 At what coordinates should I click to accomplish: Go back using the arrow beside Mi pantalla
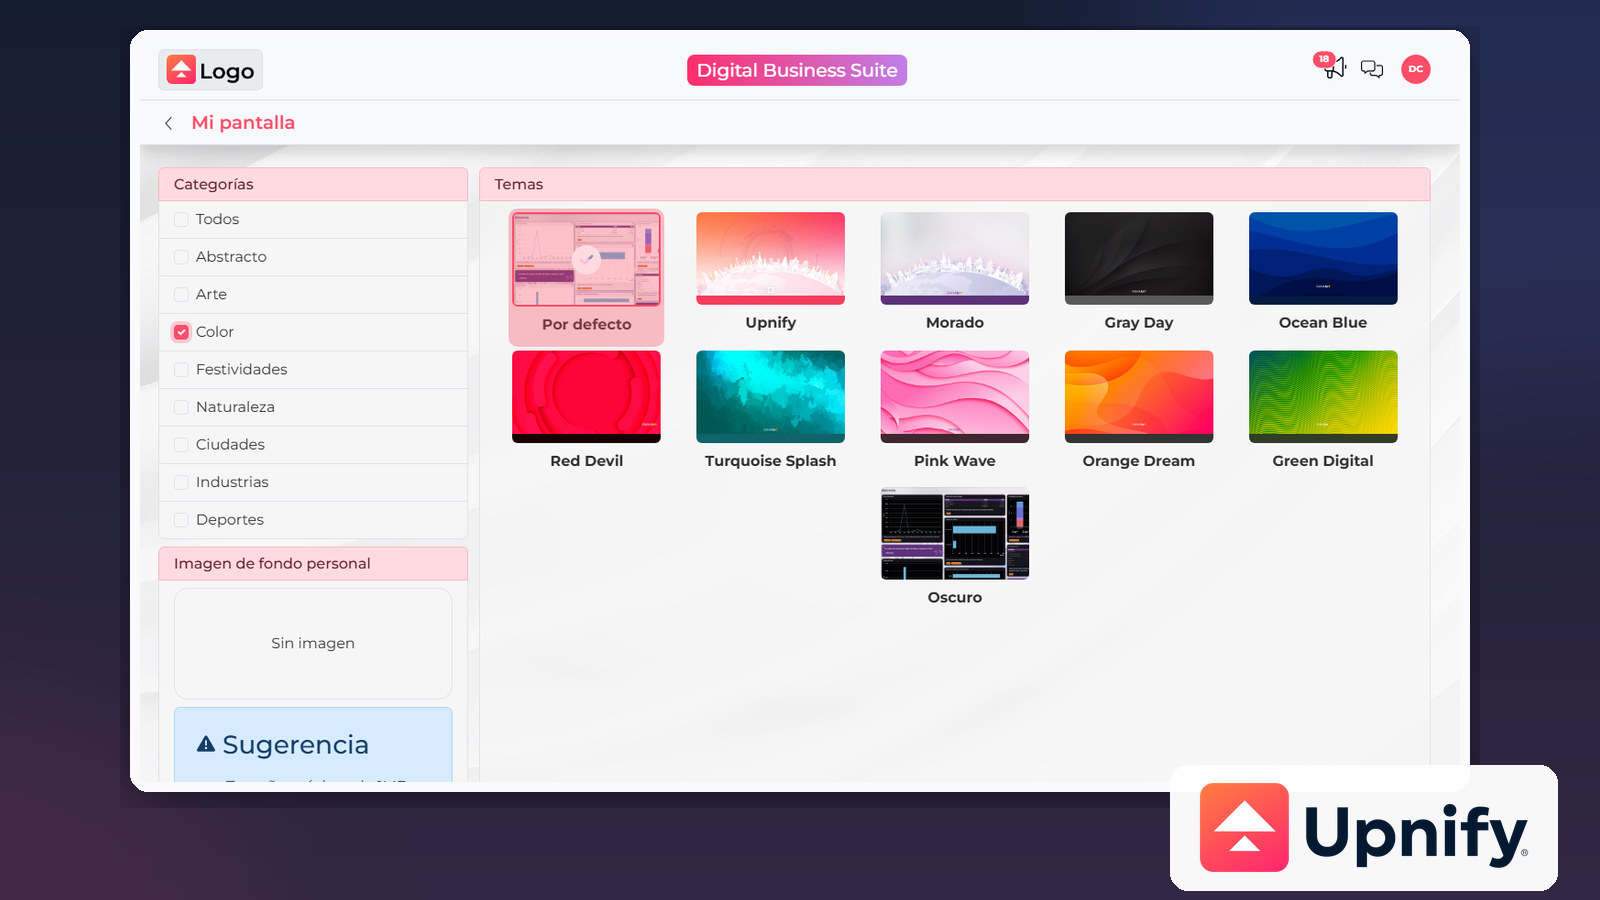point(168,123)
